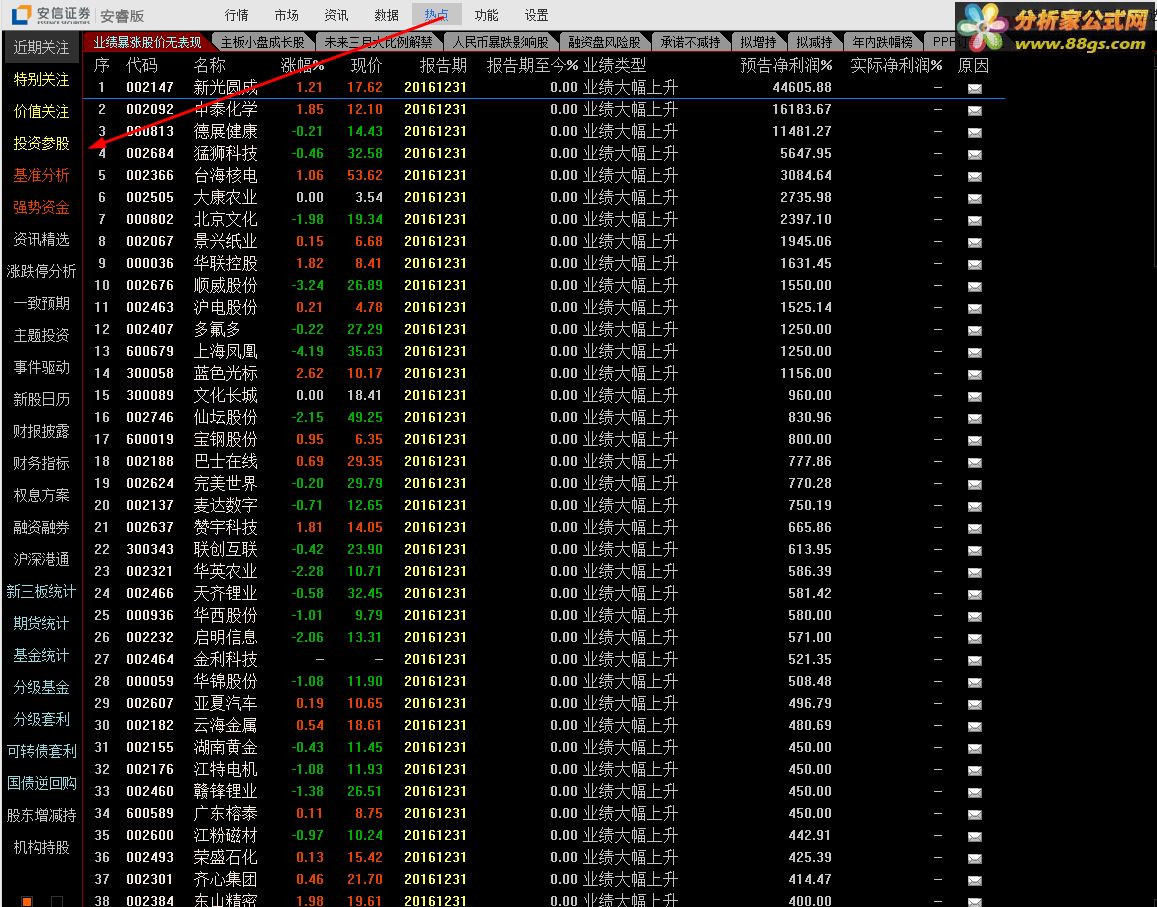1157x907 pixels.
Task: Select stock code 002147
Action: click(x=150, y=87)
